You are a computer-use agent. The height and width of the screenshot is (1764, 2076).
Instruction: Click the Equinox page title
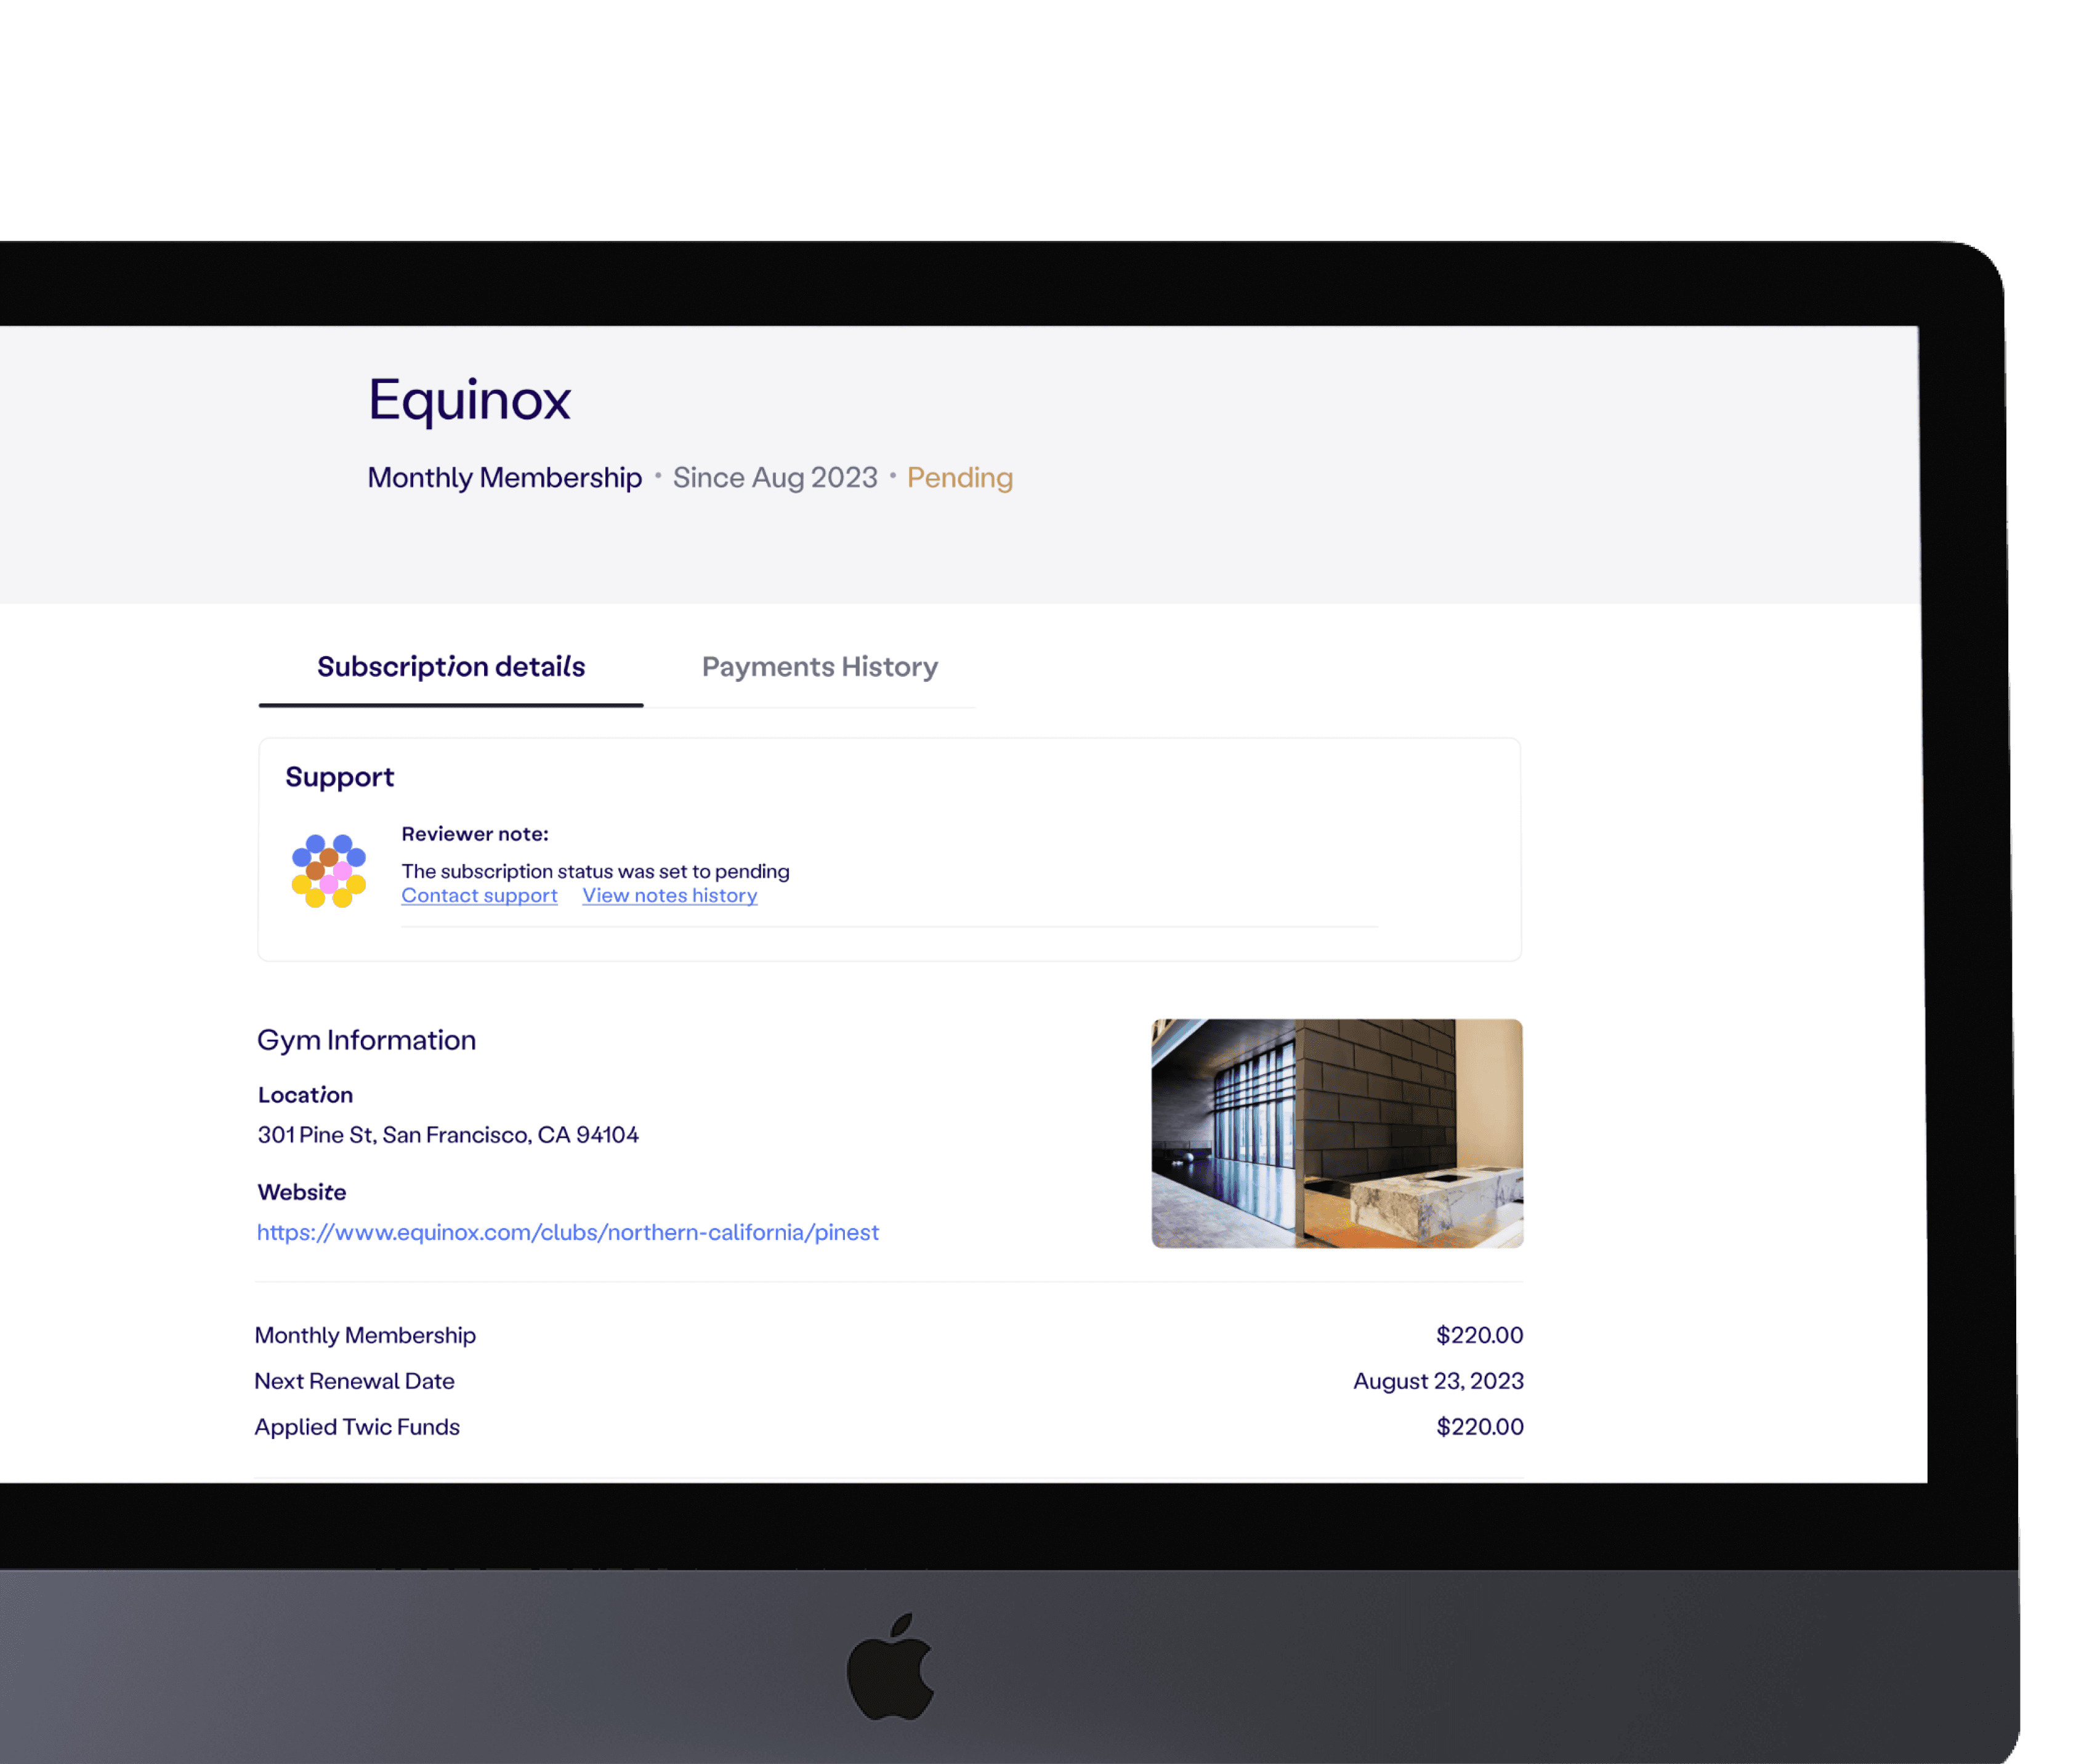(x=469, y=400)
